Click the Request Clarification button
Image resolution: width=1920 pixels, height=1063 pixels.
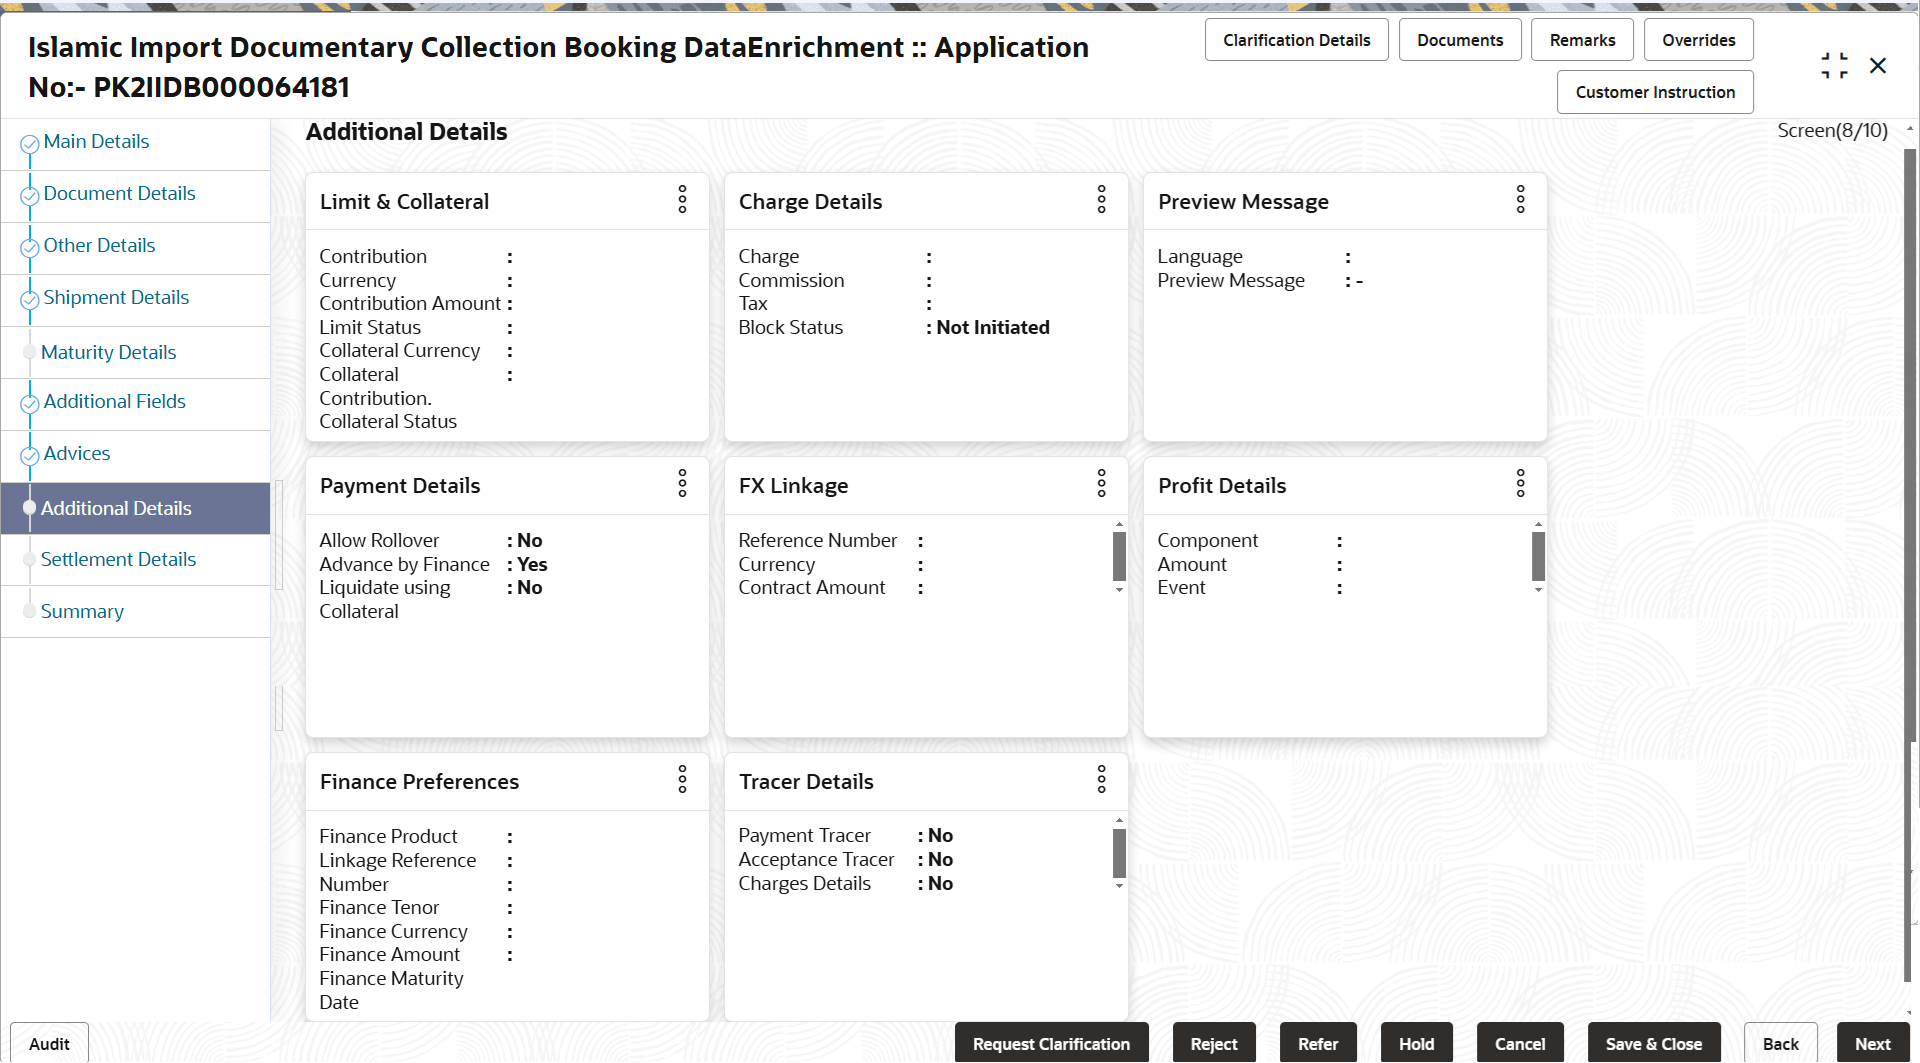tap(1051, 1043)
